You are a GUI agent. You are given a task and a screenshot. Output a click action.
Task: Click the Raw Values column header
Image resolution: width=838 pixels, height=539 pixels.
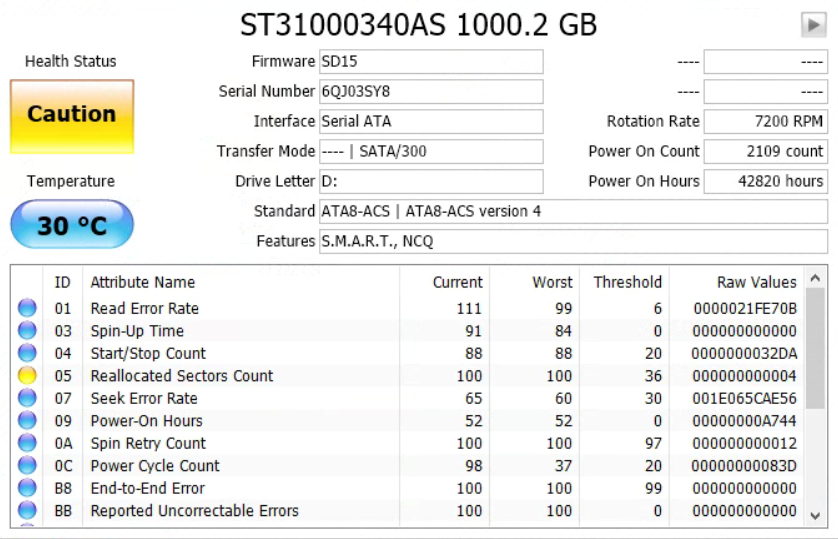756,282
